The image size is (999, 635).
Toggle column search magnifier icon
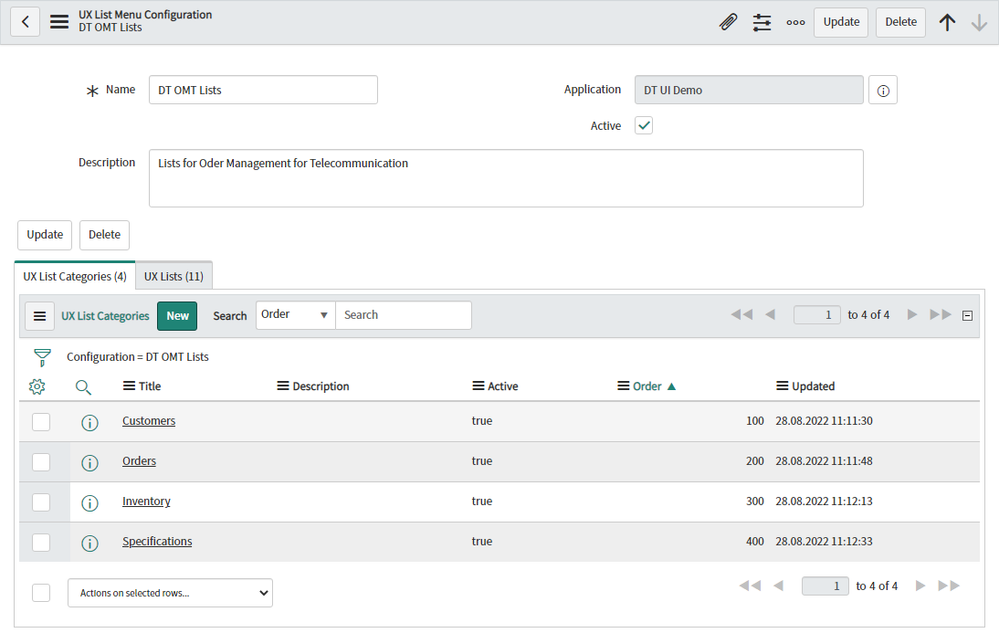[83, 387]
